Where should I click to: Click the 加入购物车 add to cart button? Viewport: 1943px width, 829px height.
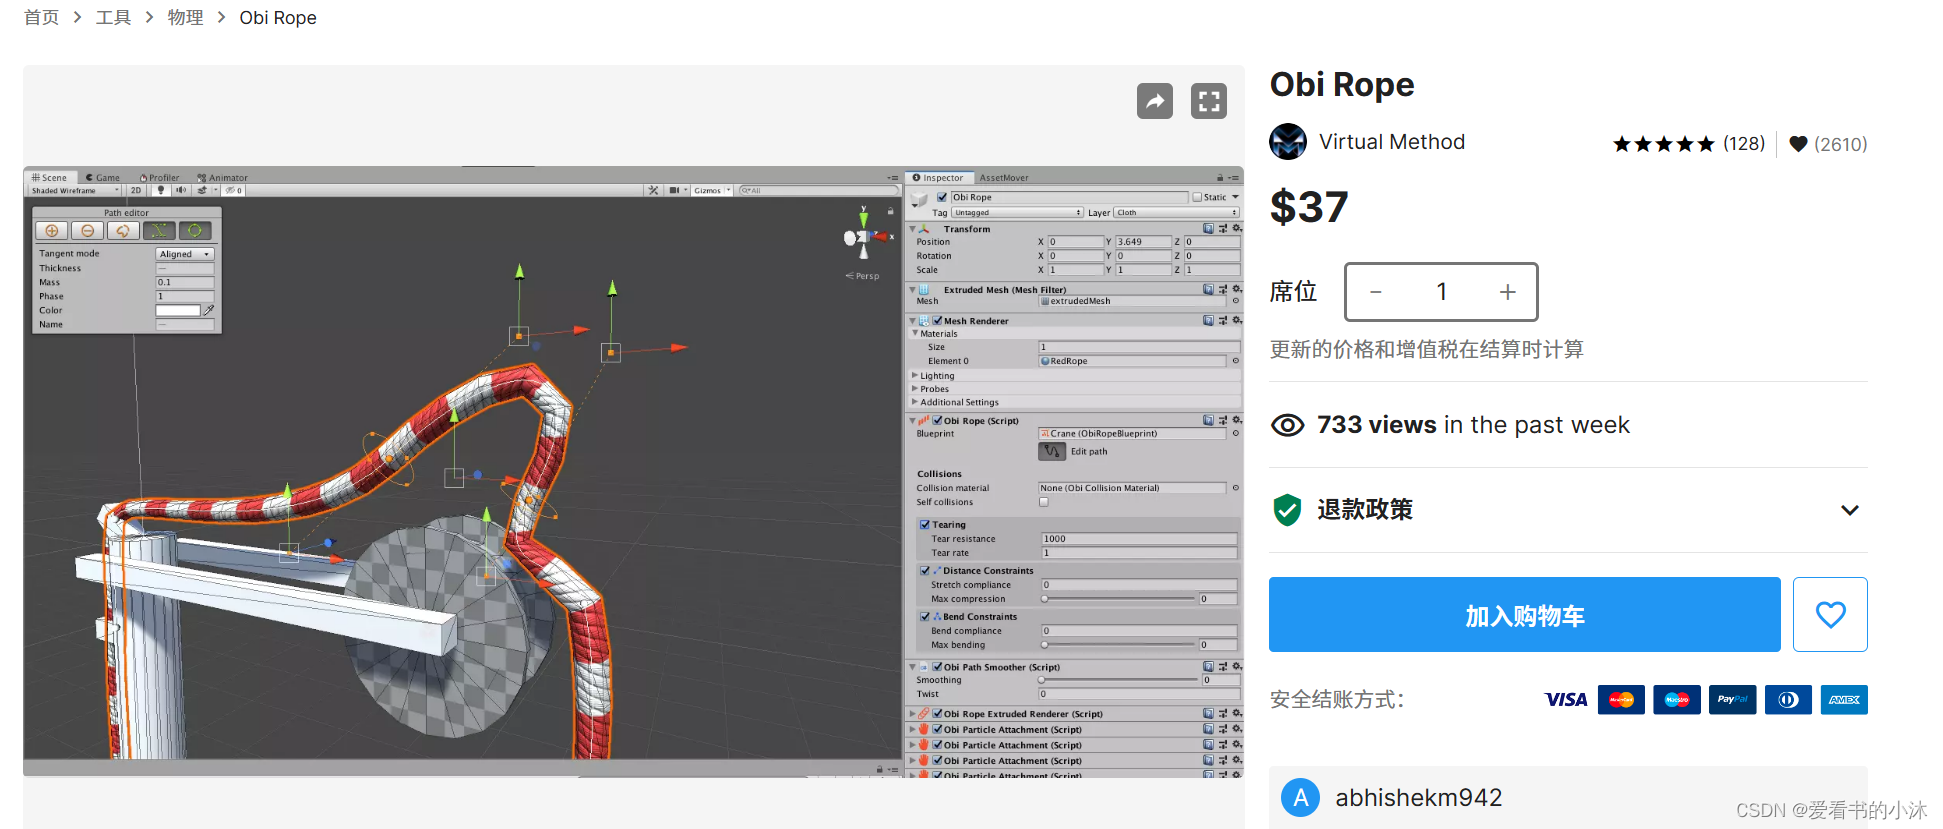pos(1525,615)
